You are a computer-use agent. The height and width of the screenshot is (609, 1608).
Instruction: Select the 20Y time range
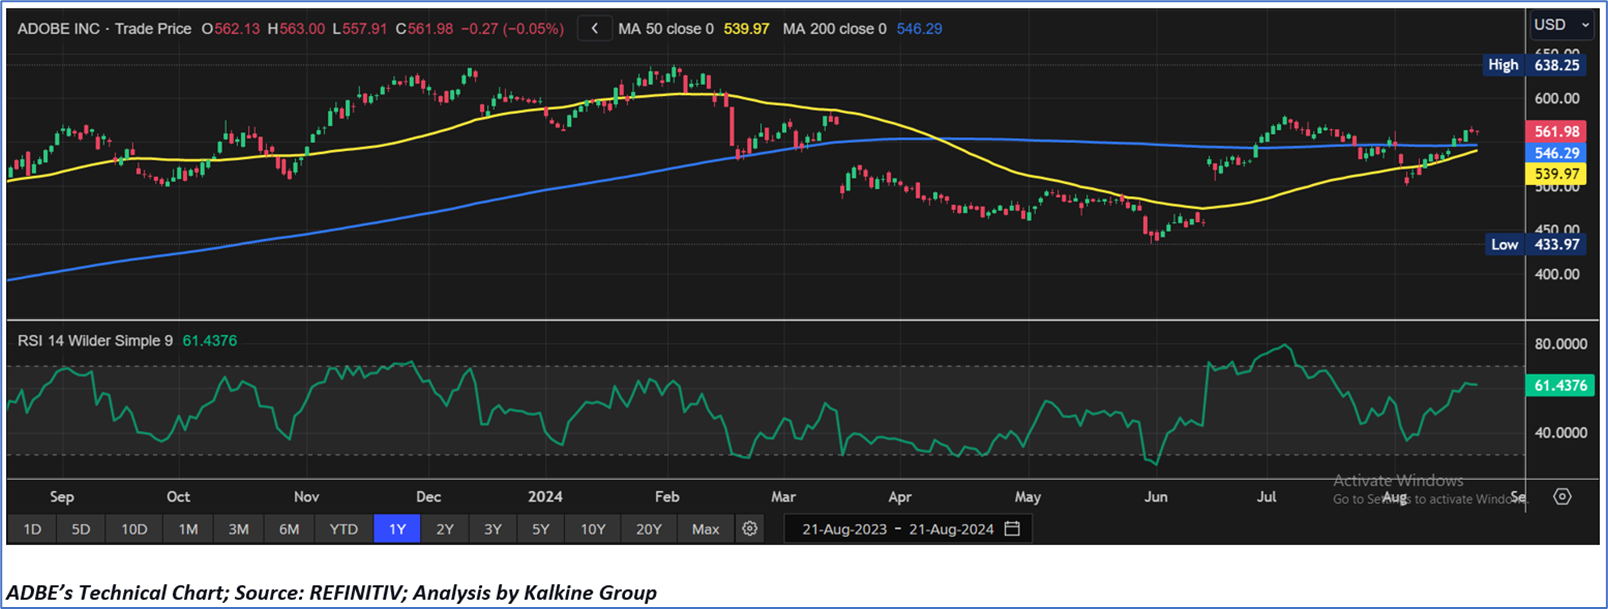(649, 529)
